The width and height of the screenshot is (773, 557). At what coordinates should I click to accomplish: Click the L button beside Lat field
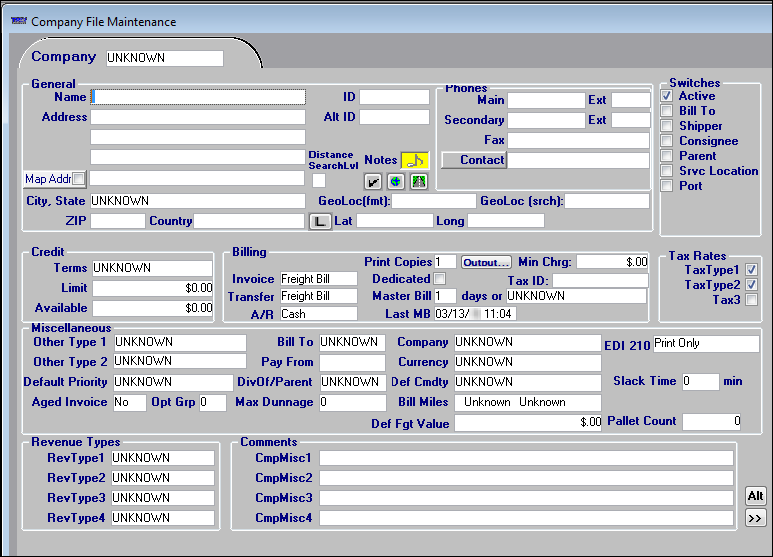319,221
